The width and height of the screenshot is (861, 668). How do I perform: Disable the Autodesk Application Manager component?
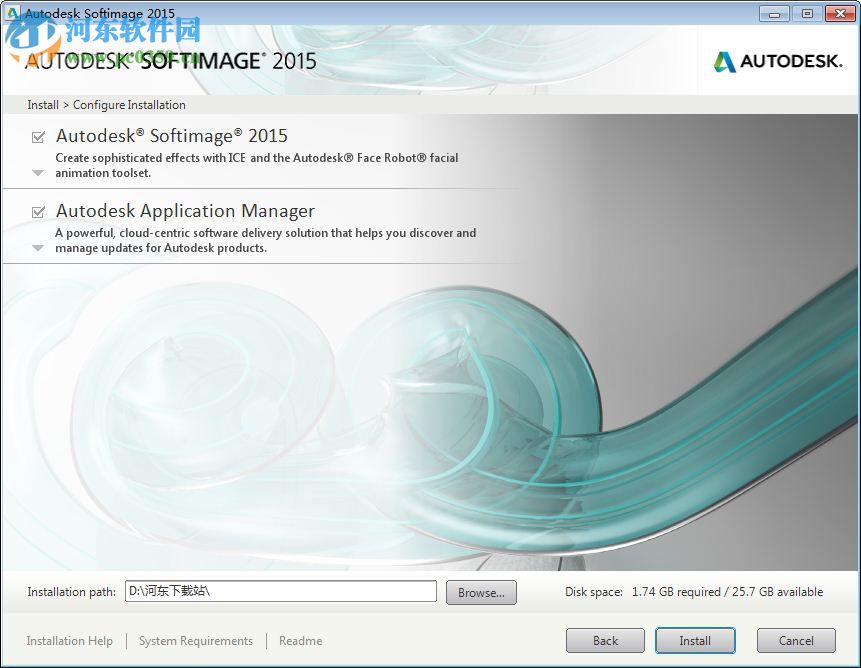37,211
